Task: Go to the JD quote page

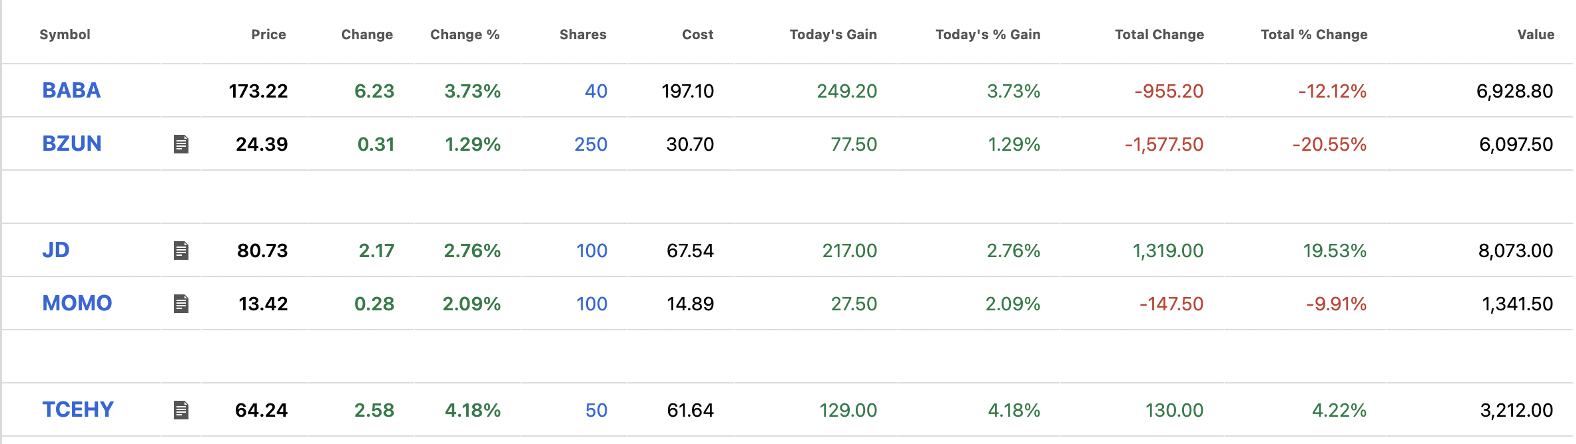Action: tap(56, 251)
